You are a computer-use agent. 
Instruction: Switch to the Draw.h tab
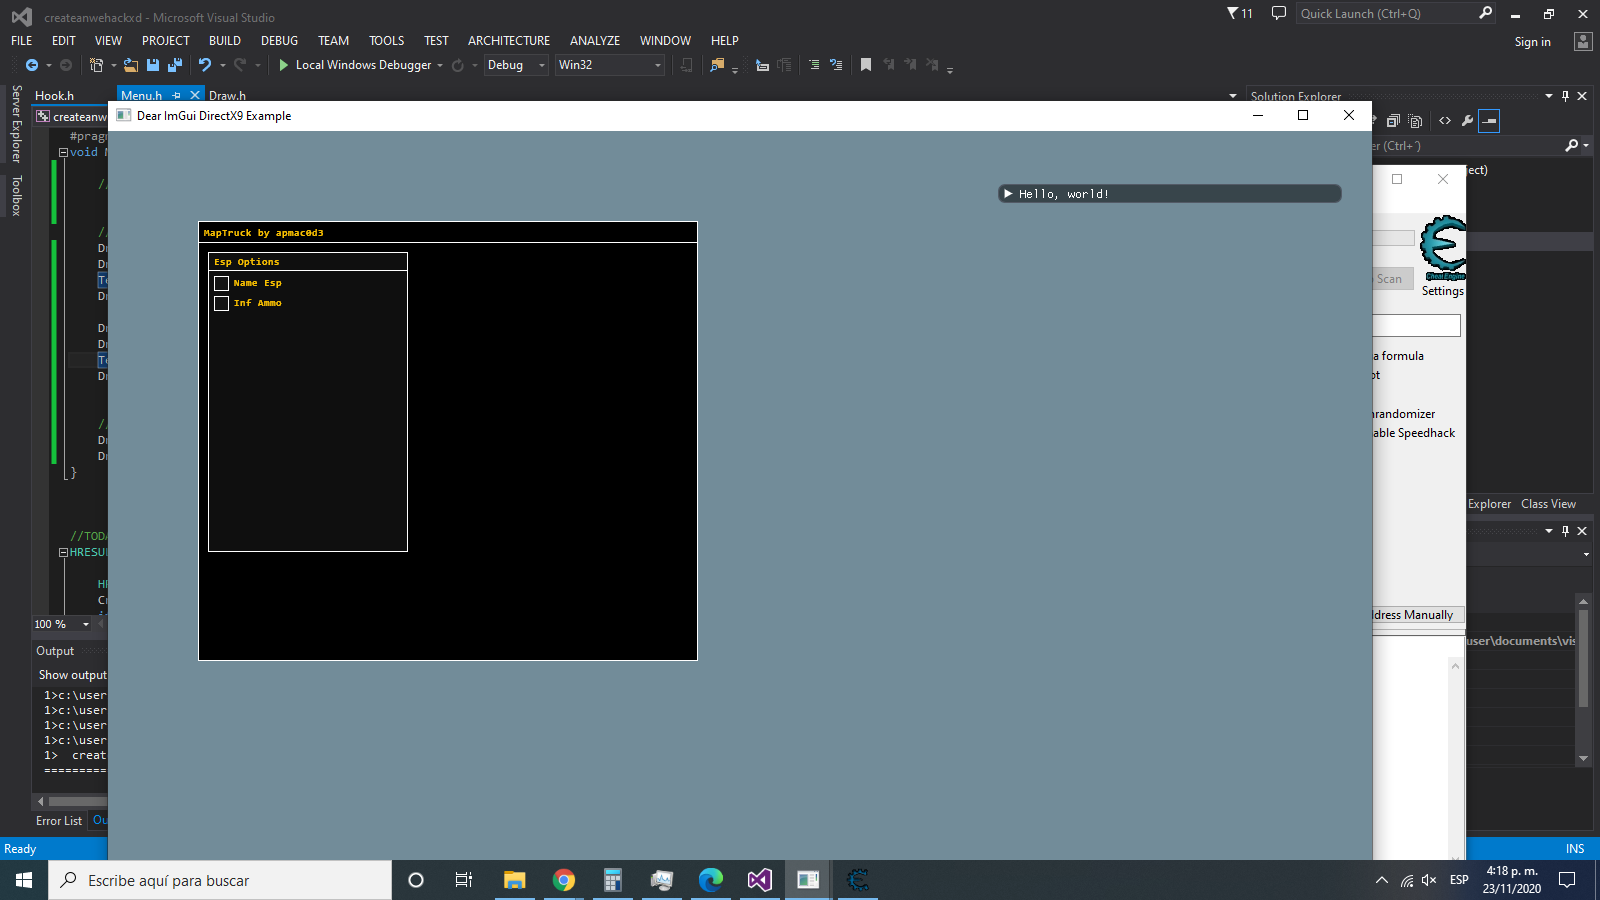(x=227, y=96)
